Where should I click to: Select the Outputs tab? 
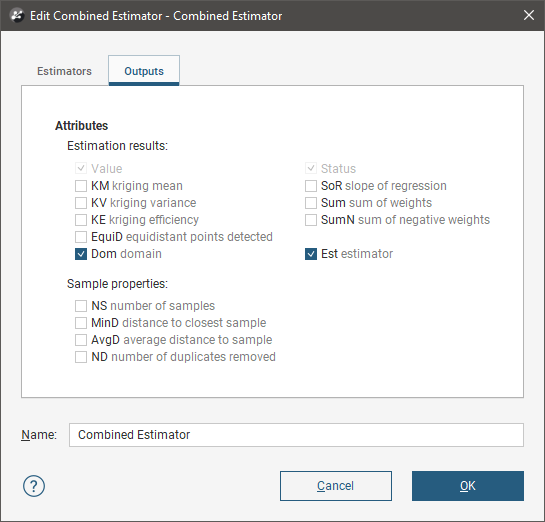click(144, 71)
